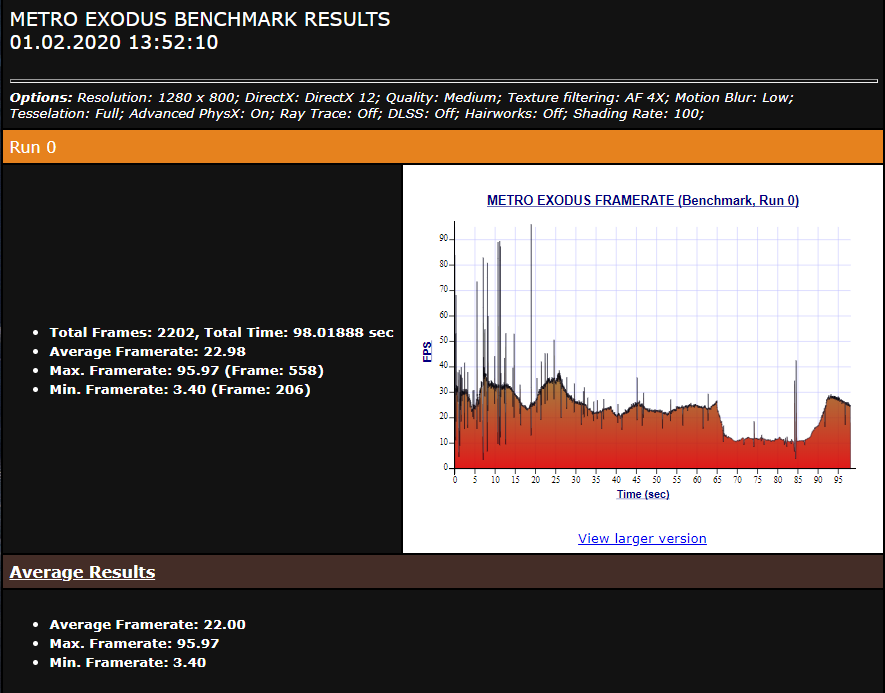Click the Average Results heading

[82, 572]
